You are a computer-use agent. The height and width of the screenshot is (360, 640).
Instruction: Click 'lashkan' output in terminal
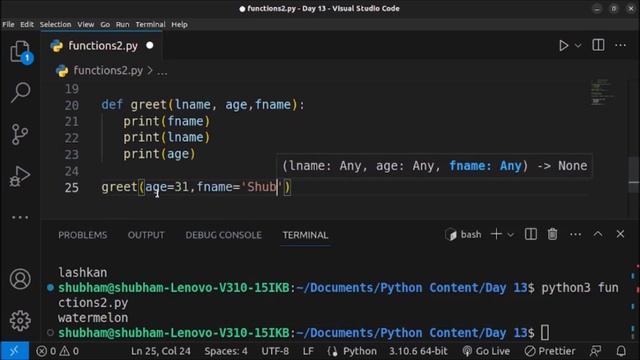click(x=83, y=272)
